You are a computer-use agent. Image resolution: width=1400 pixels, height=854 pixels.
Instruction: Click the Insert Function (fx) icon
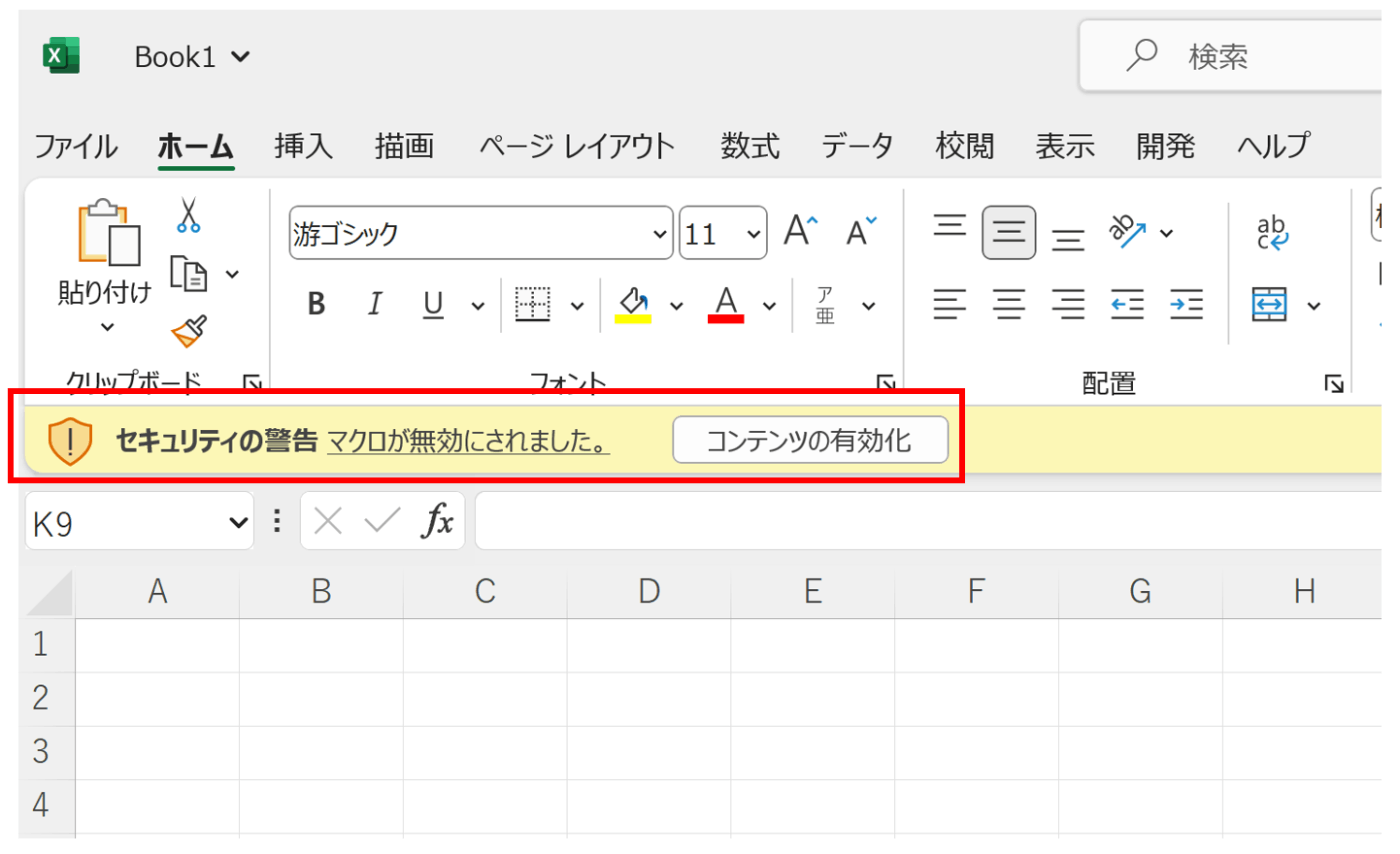[437, 520]
